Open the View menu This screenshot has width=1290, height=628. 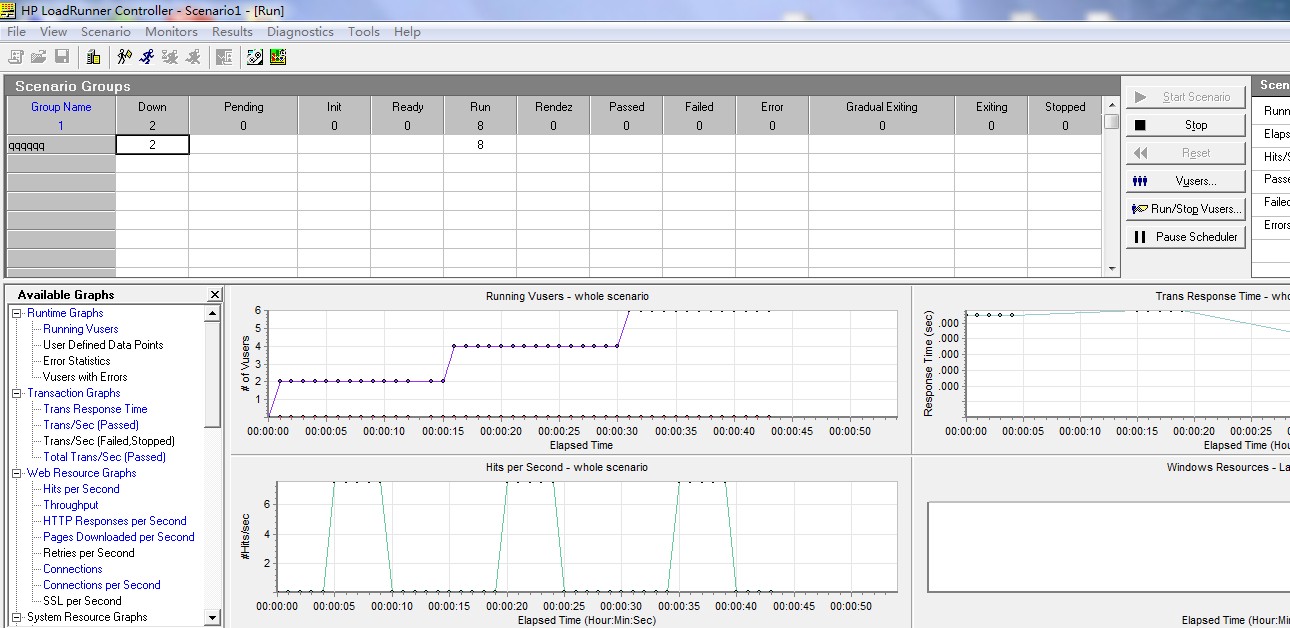coord(53,31)
